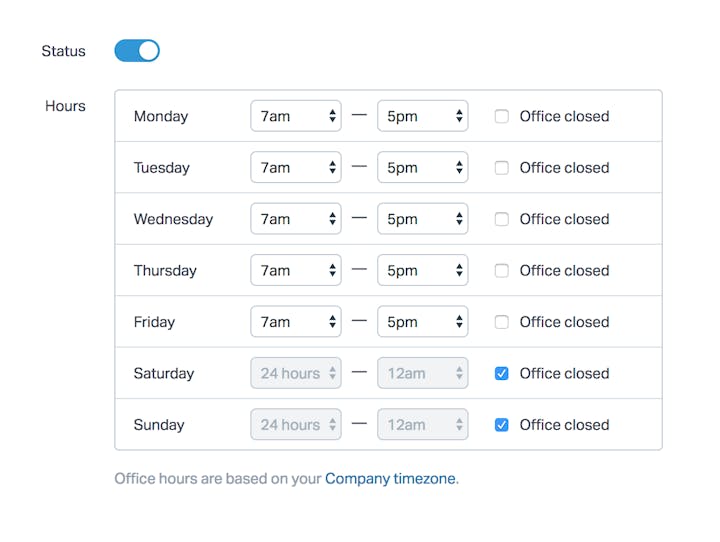The width and height of the screenshot is (720, 542).
Task: Enable Office closed for Tuesday
Action: click(502, 168)
